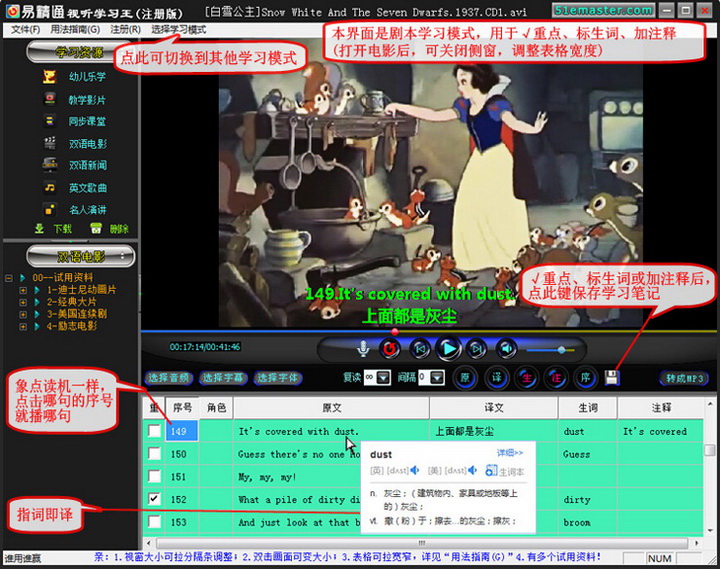Image resolution: width=720 pixels, height=569 pixels.
Task: Click the 转成MP3 button
Action: point(684,378)
